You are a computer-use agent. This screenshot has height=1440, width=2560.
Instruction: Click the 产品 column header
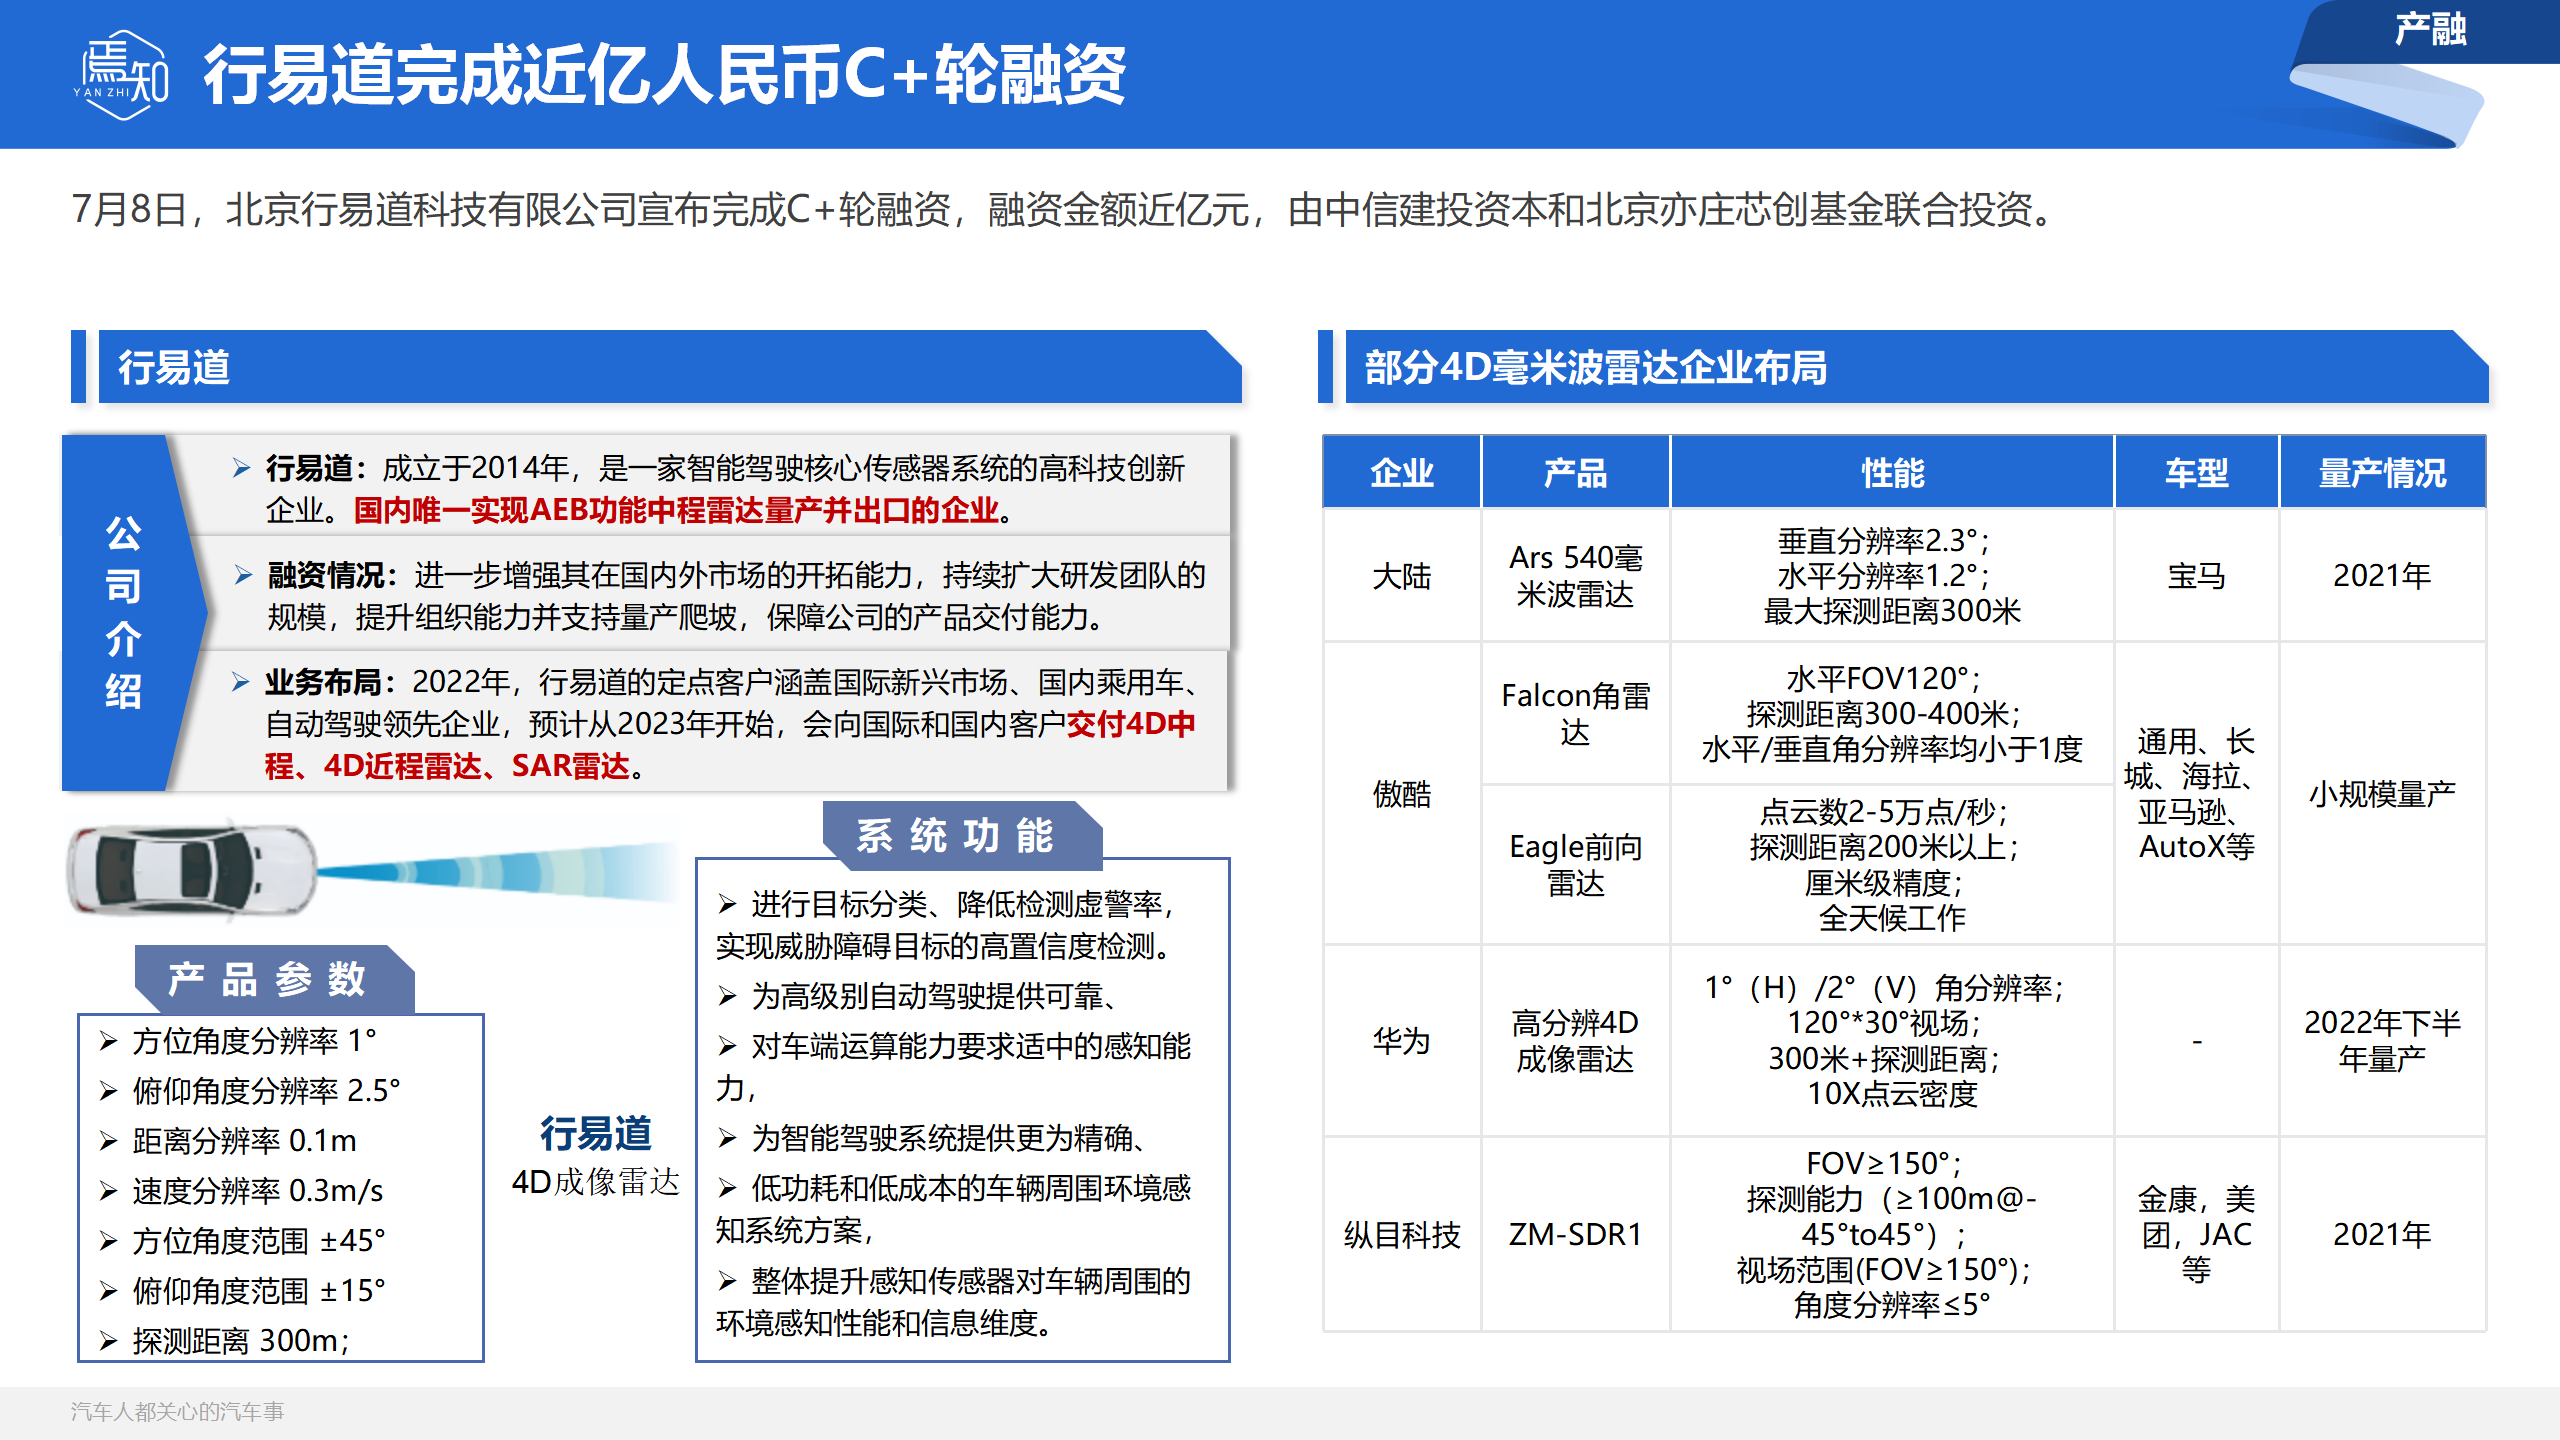[1576, 472]
